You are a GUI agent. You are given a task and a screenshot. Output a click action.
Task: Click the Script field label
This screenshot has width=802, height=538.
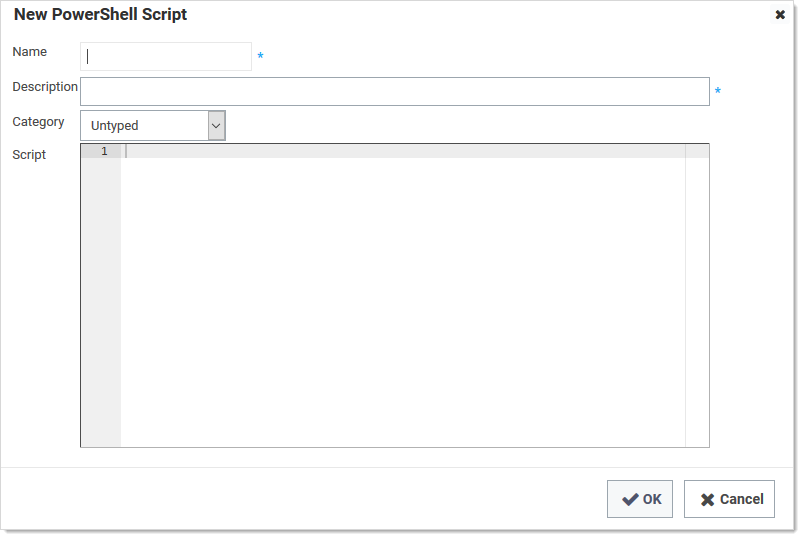tap(29, 155)
